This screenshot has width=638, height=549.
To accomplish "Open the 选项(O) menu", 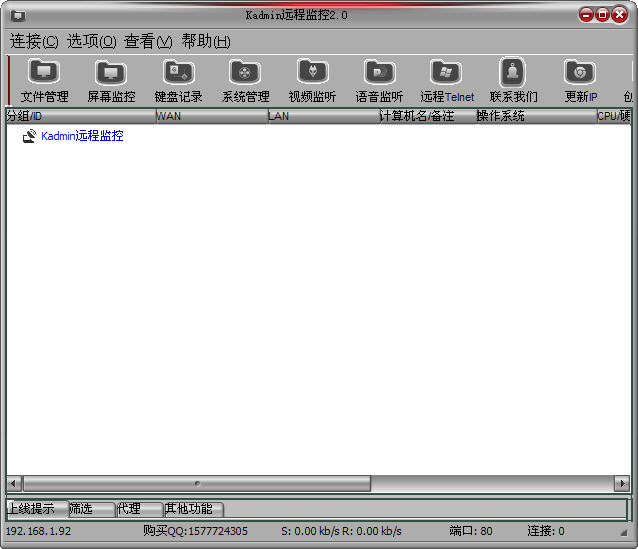I will pyautogui.click(x=92, y=41).
